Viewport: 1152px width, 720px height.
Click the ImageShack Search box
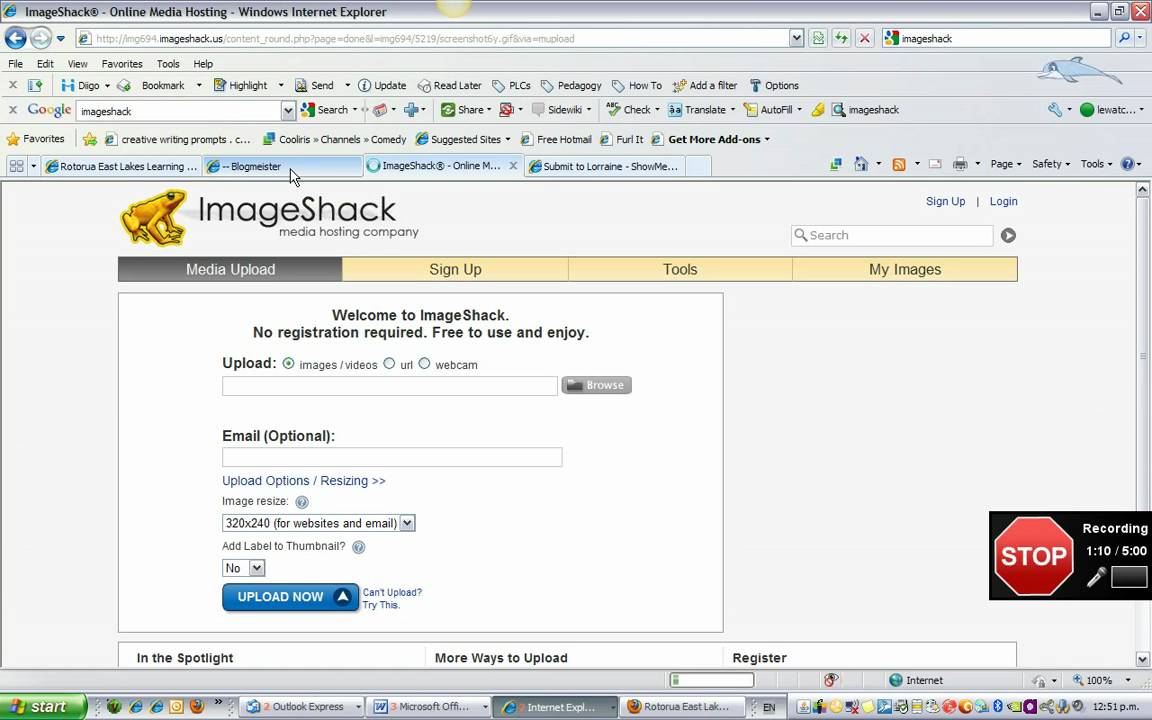click(892, 235)
